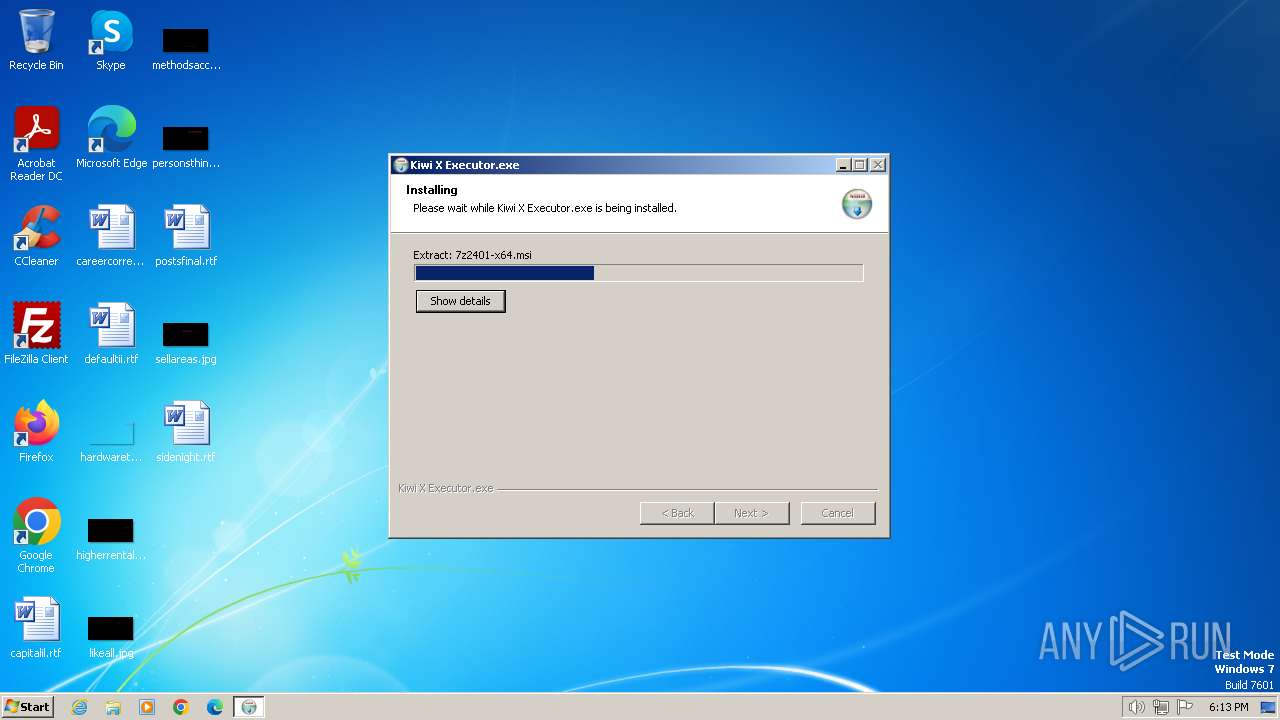Select sidenight.rtf document icon
Viewport: 1280px width, 720px height.
pyautogui.click(x=186, y=432)
